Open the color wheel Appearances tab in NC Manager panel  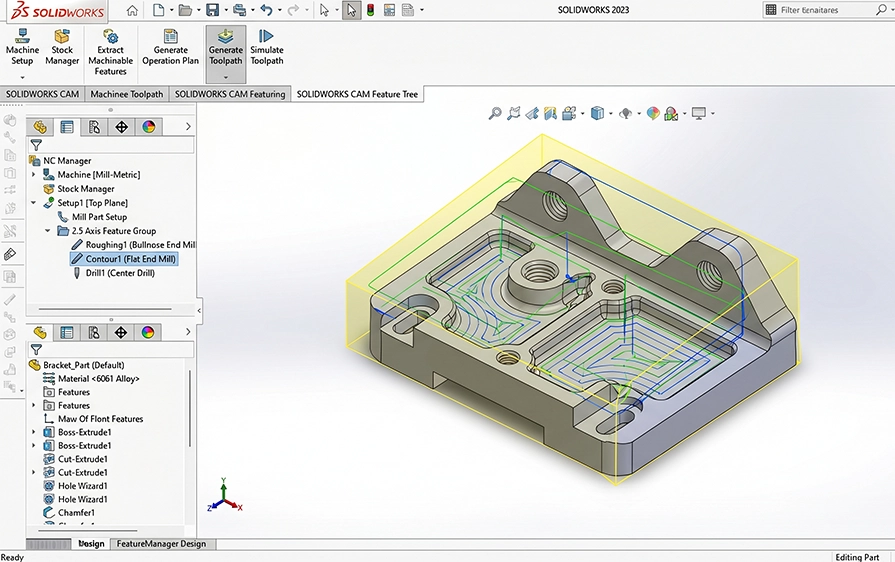(148, 127)
